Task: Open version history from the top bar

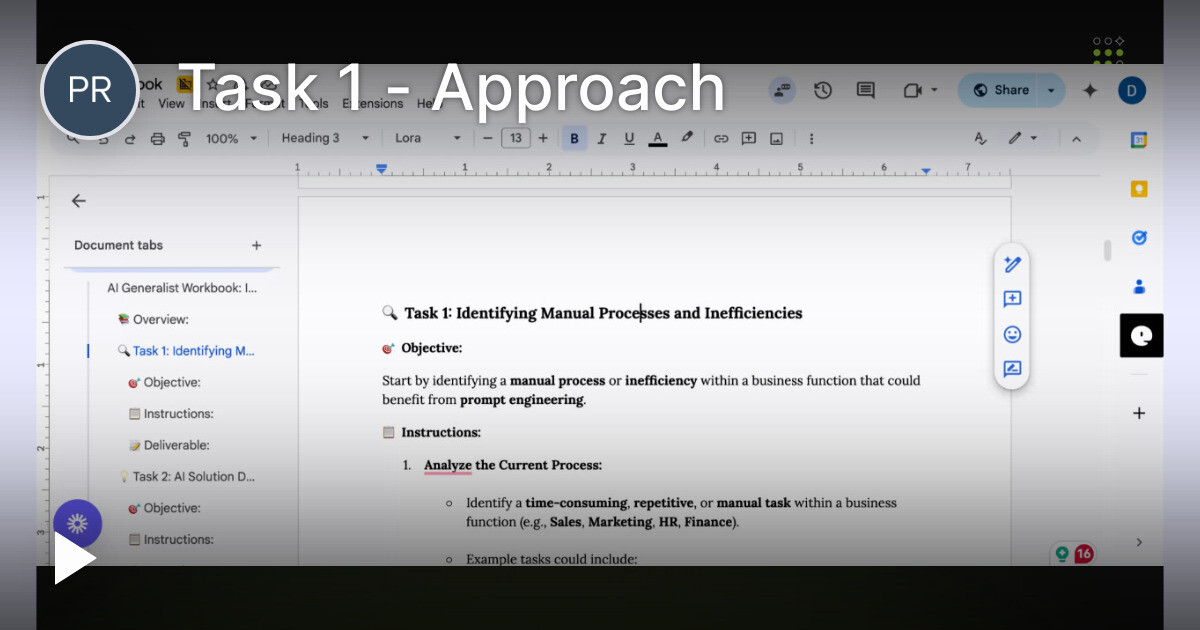Action: pyautogui.click(x=822, y=90)
